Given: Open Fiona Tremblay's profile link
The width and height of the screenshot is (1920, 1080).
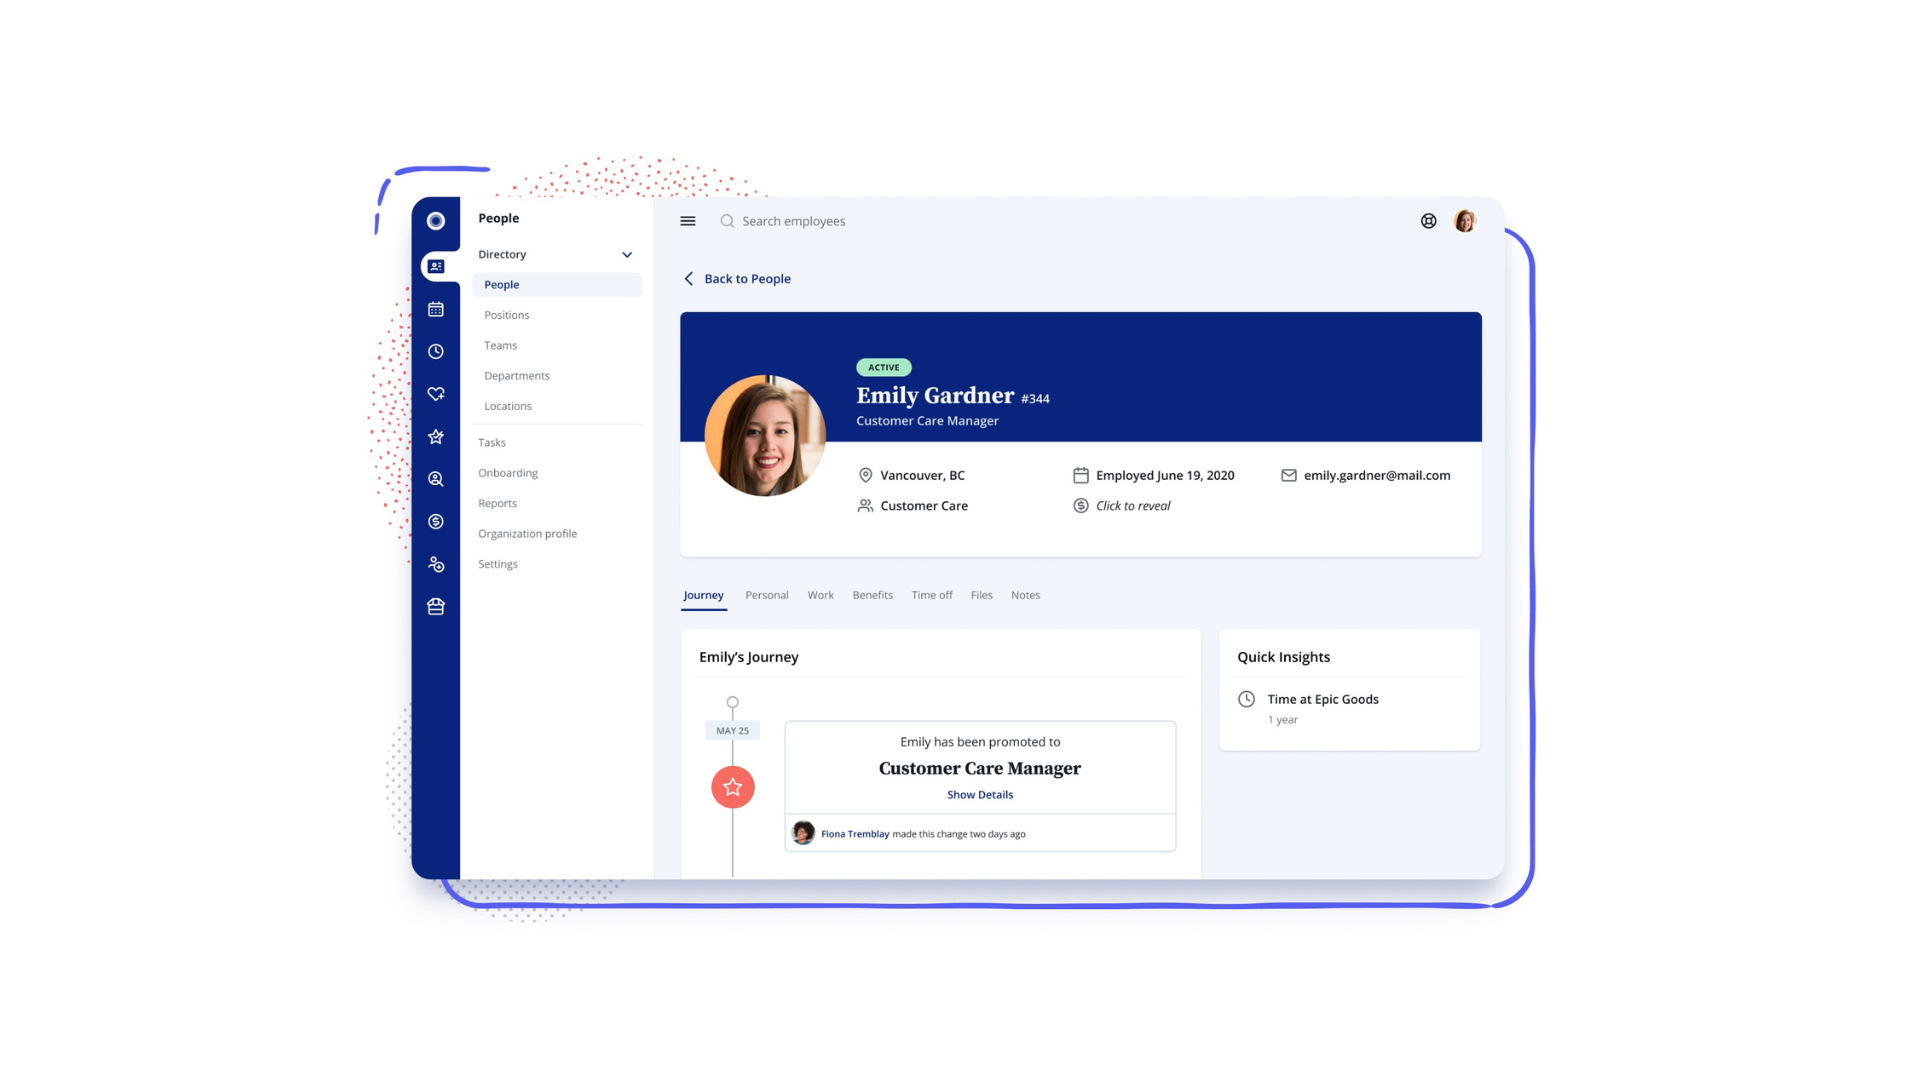Looking at the screenshot, I should [855, 834].
